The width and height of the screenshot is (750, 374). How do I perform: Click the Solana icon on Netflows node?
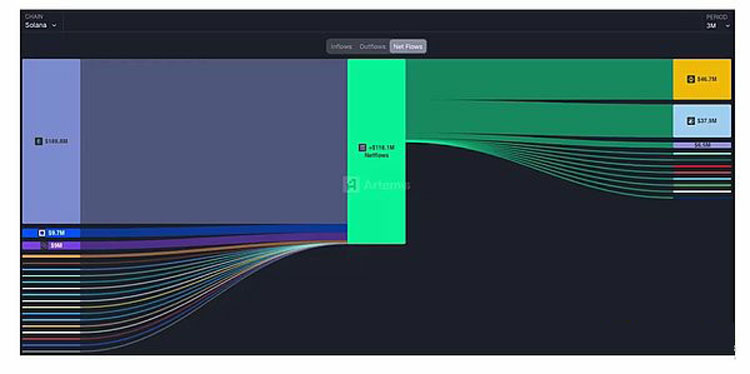click(362, 148)
